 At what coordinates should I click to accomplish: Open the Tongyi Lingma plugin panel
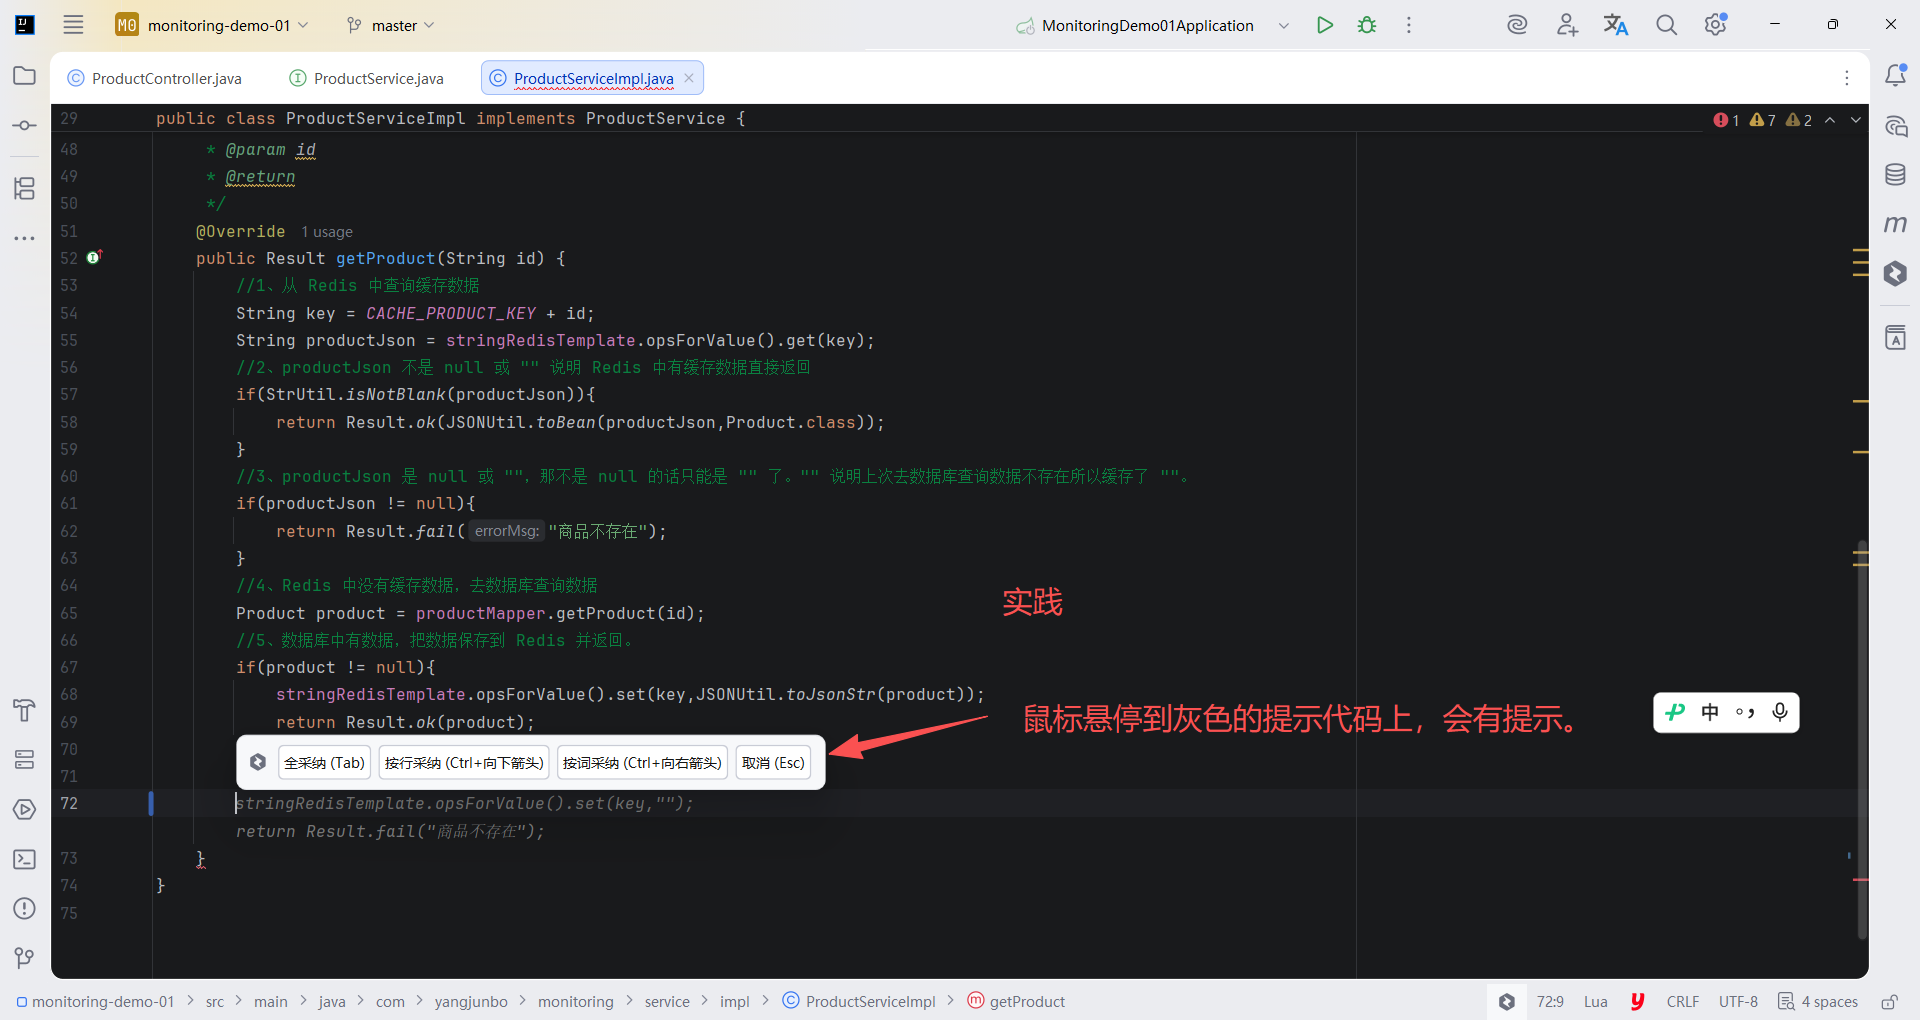1895,273
